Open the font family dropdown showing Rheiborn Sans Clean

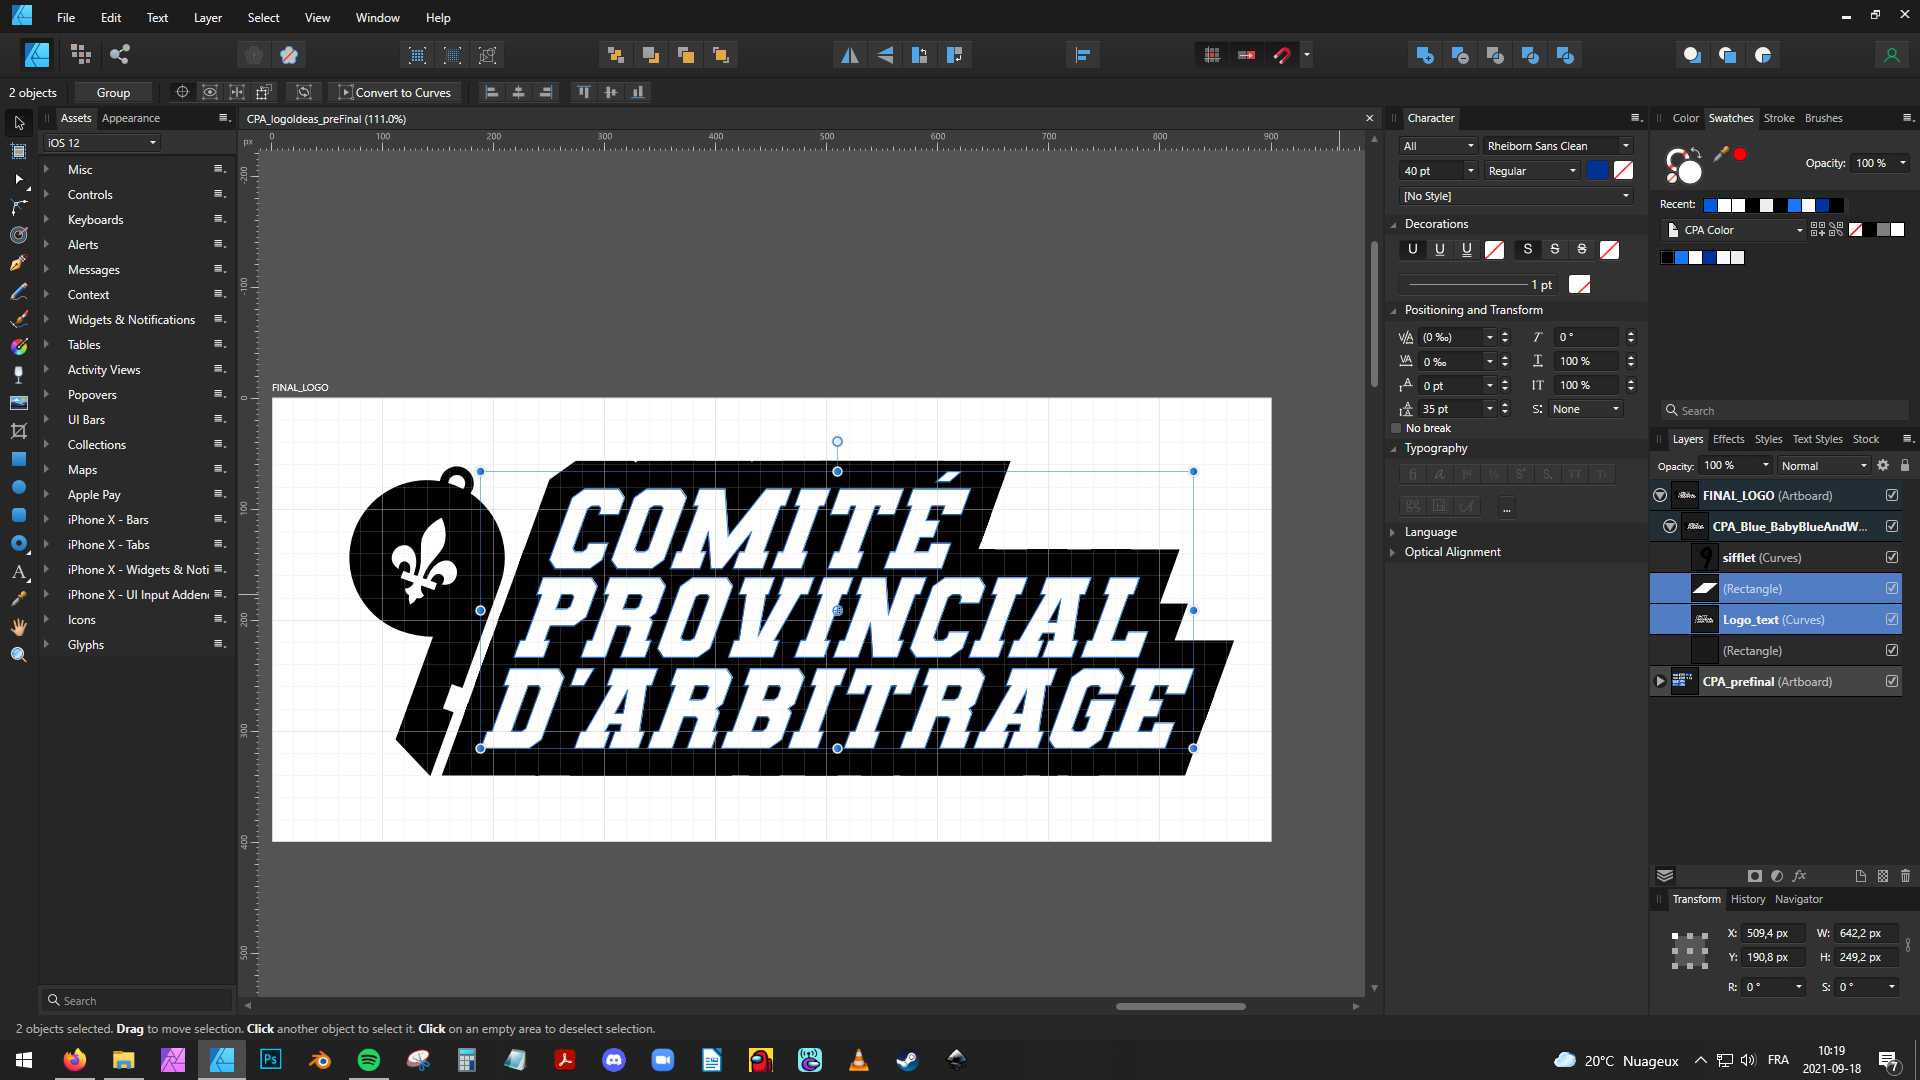[x=1624, y=145]
